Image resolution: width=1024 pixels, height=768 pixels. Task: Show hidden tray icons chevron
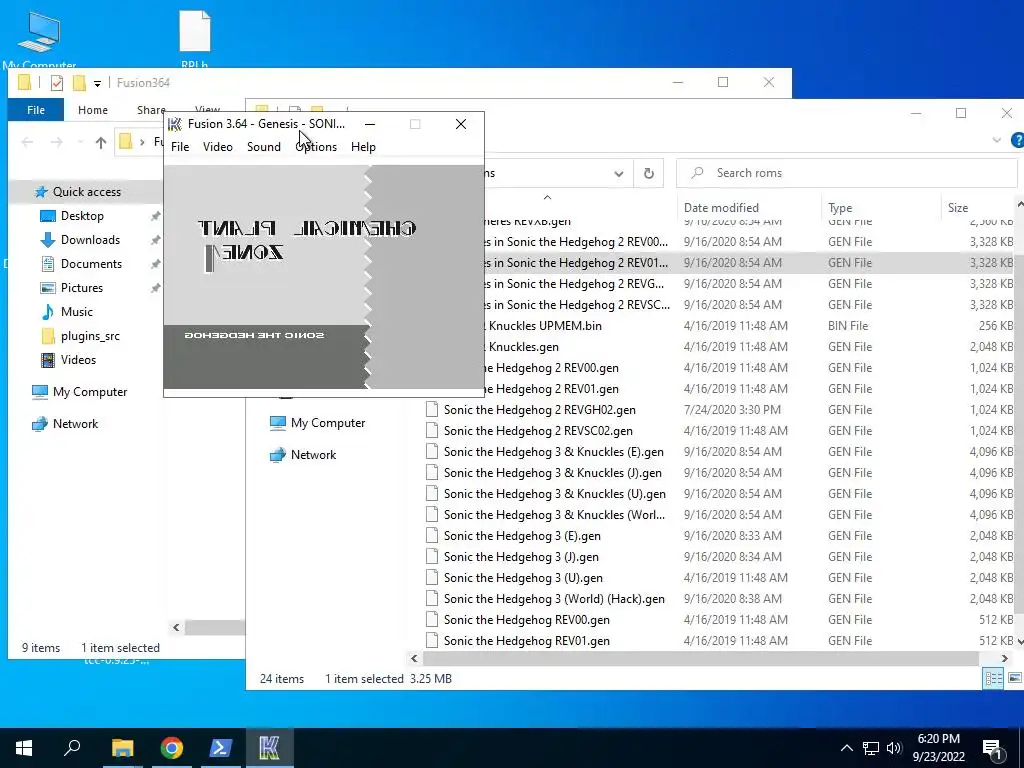coord(846,748)
